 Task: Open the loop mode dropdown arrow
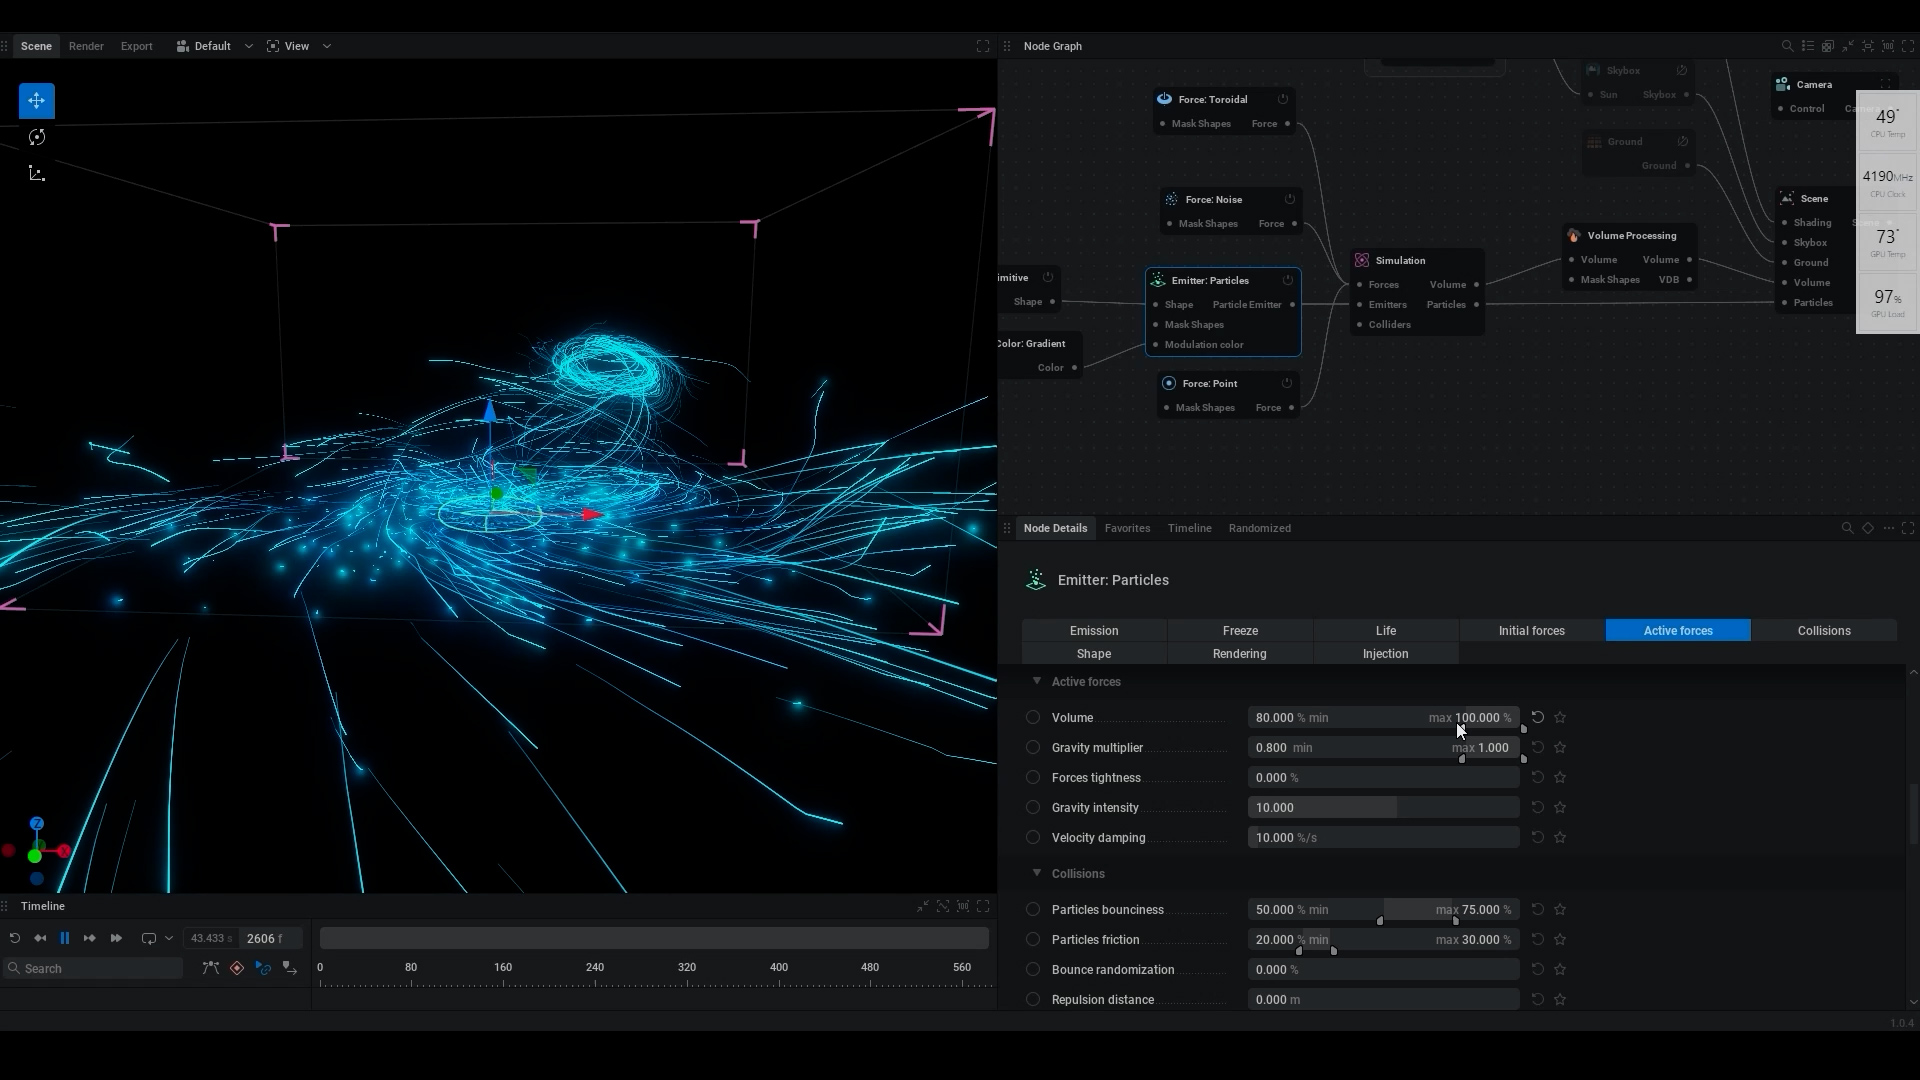point(169,938)
